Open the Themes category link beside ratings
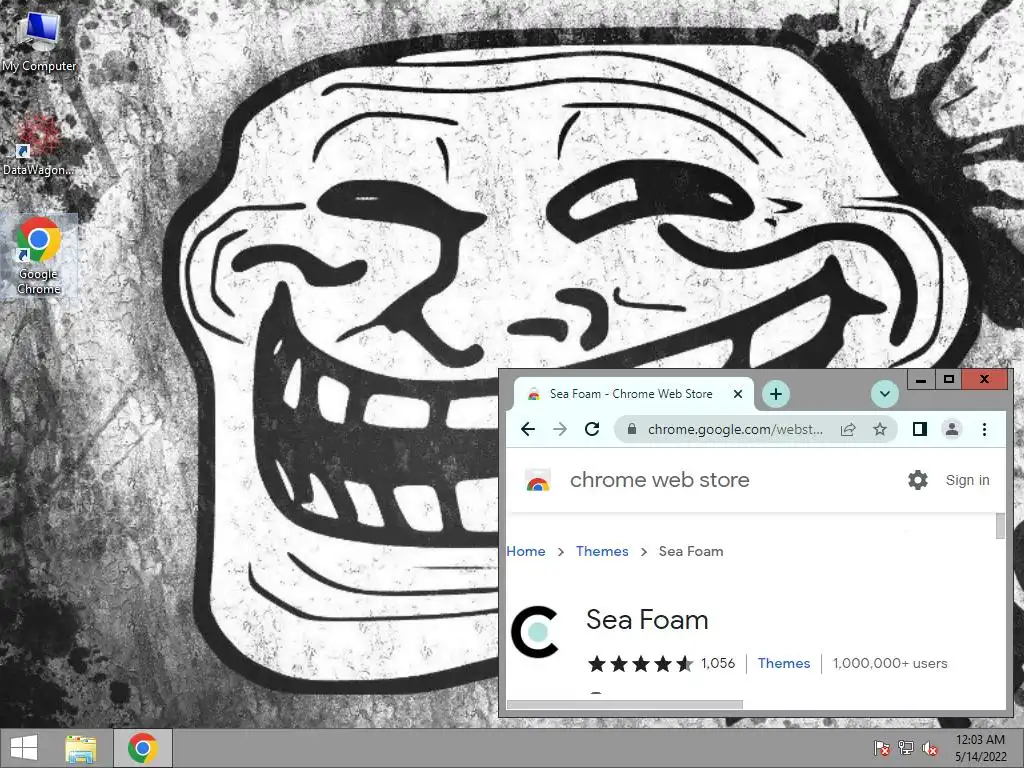 click(x=784, y=664)
